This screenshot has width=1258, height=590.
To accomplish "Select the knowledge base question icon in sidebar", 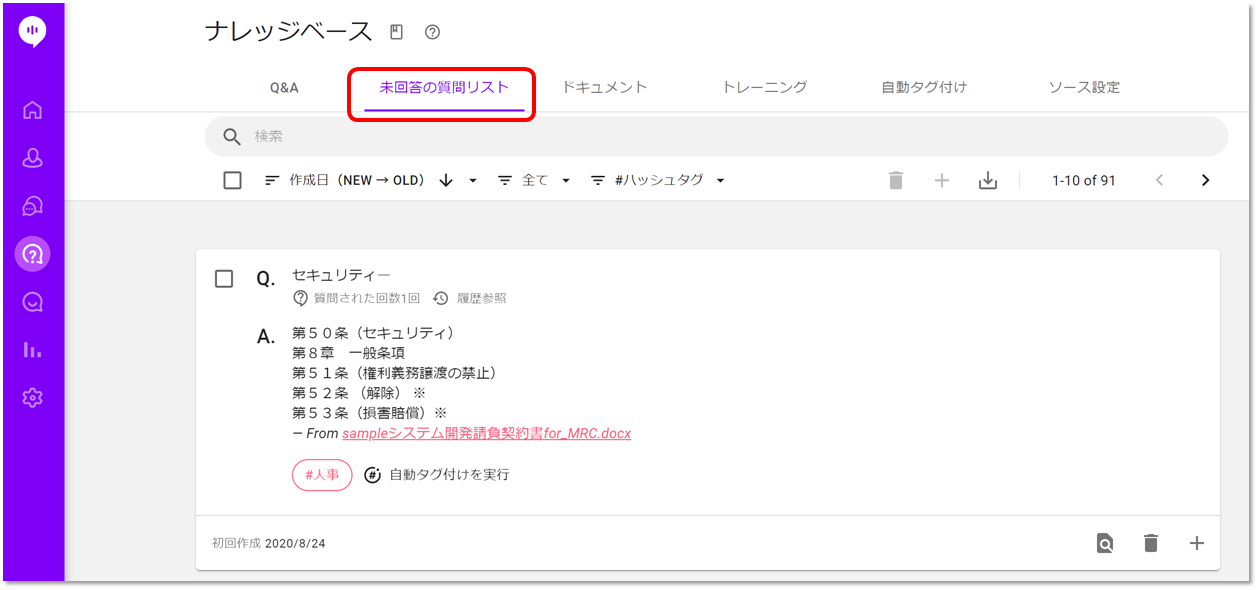I will click(33, 254).
